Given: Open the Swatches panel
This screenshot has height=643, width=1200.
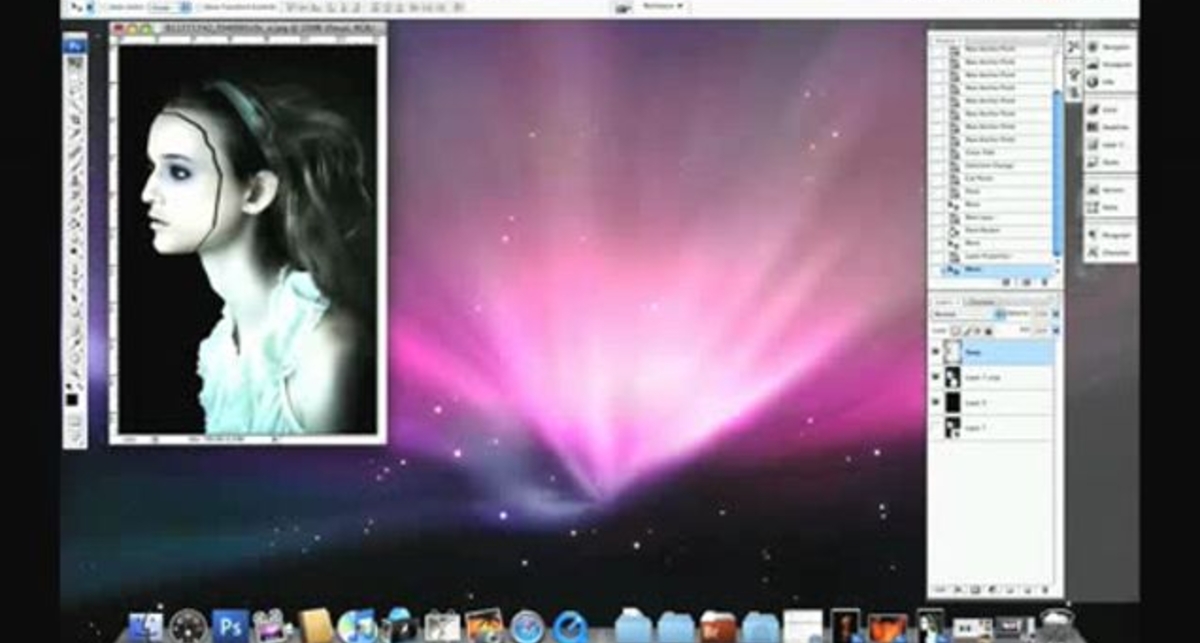Looking at the screenshot, I should pos(1110,126).
